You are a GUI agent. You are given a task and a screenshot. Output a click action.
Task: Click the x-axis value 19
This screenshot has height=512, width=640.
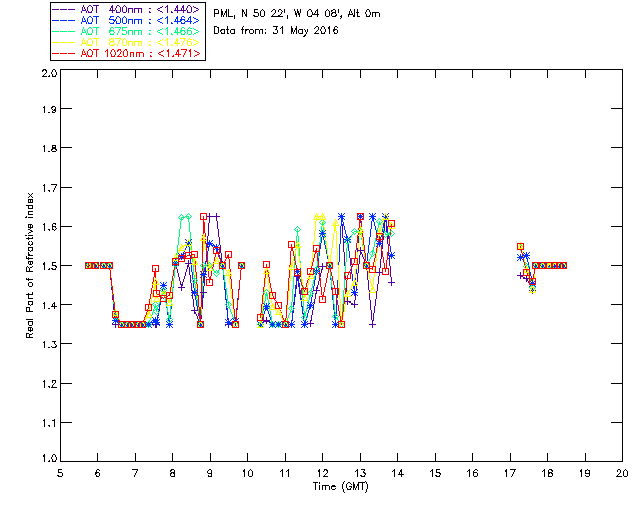[x=585, y=473]
